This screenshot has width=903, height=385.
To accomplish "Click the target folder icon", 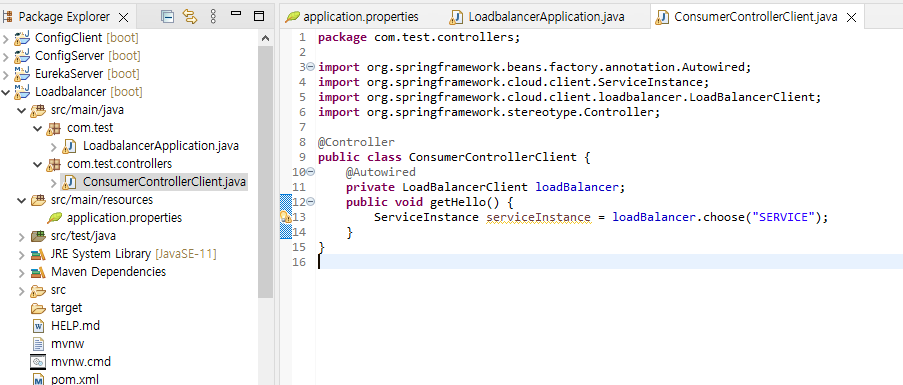I will [38, 308].
